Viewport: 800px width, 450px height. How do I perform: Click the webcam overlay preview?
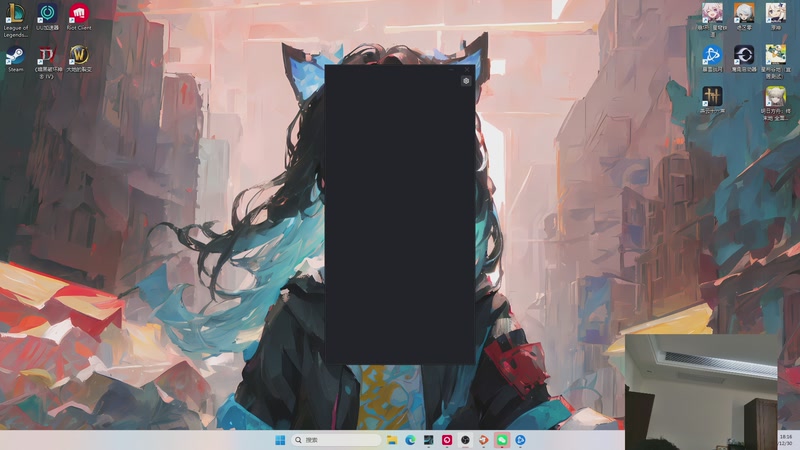point(702,392)
